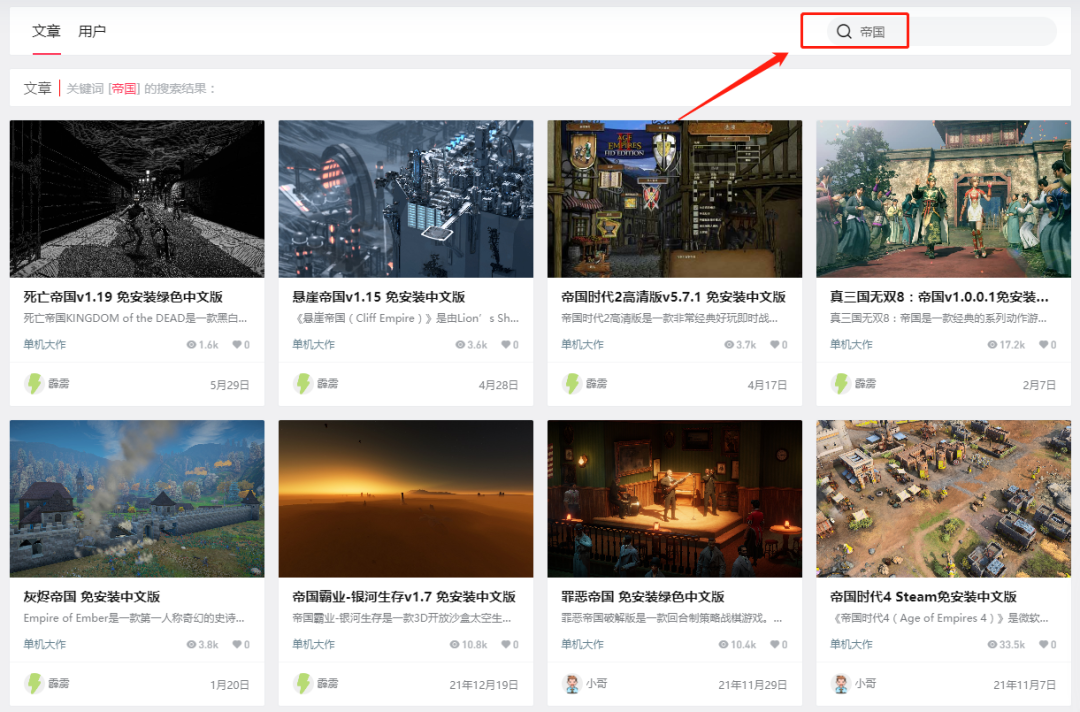Click the eye views icon showing 10.4k

coord(723,645)
